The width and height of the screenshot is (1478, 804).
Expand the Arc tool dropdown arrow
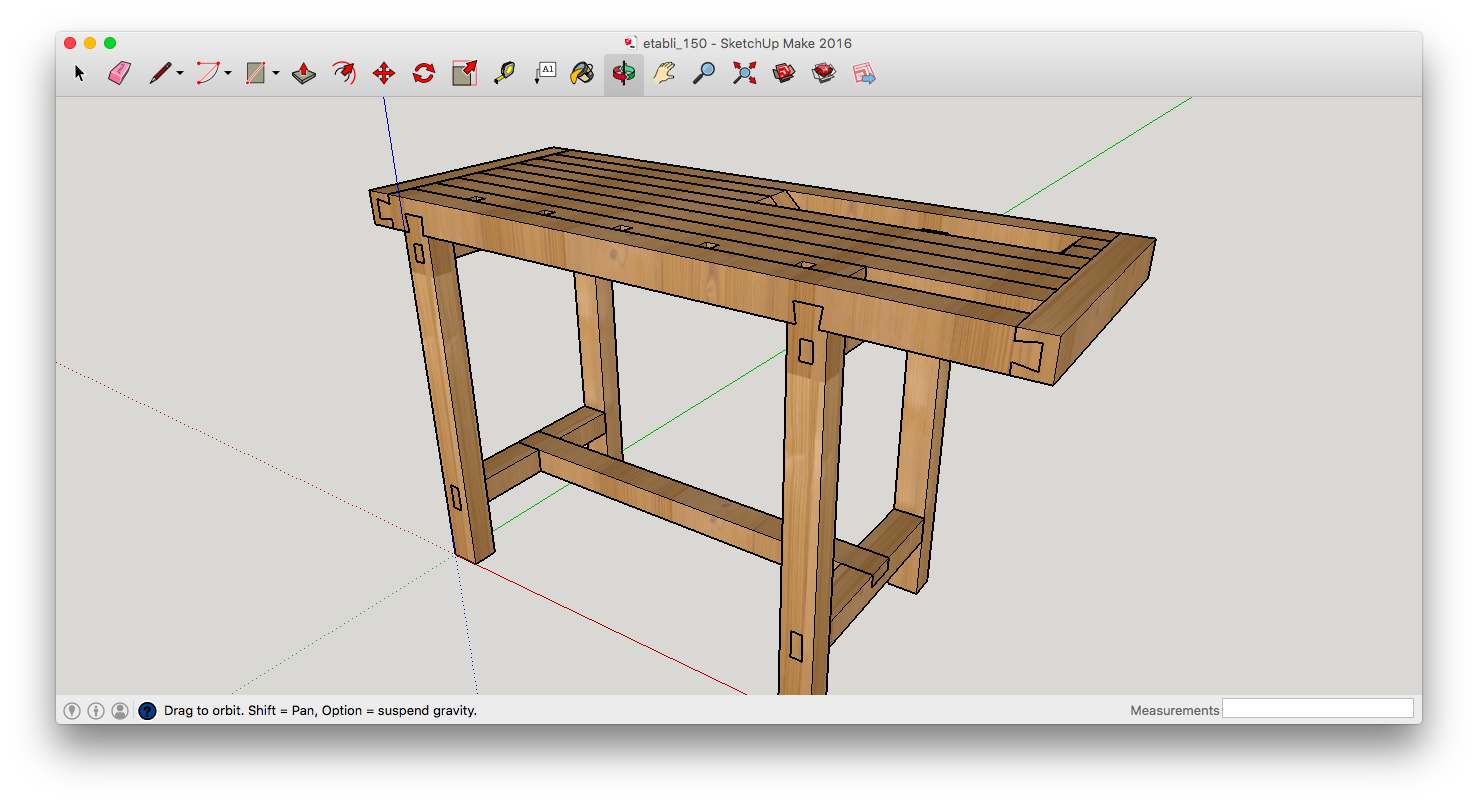tap(228, 73)
